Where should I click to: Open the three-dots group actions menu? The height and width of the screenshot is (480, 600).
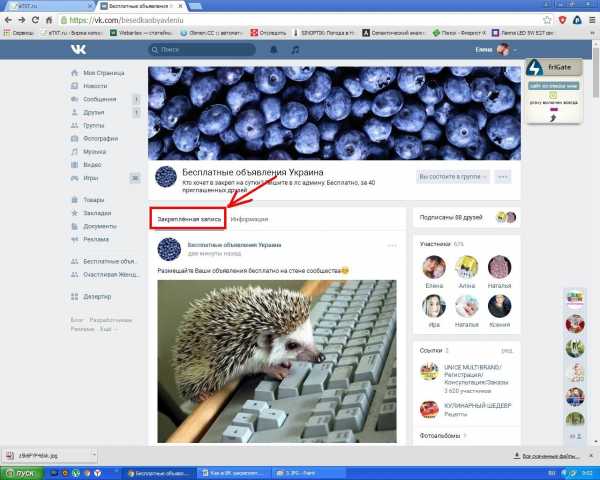pos(502,177)
